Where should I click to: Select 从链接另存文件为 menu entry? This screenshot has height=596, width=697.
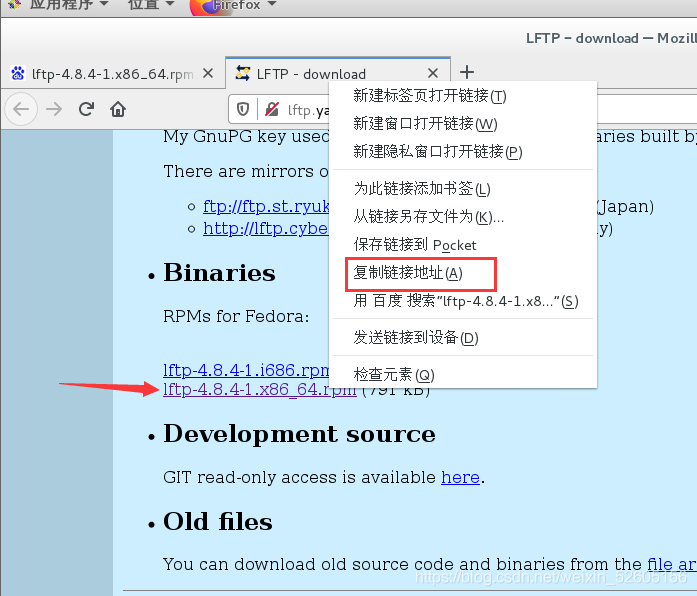(x=463, y=216)
